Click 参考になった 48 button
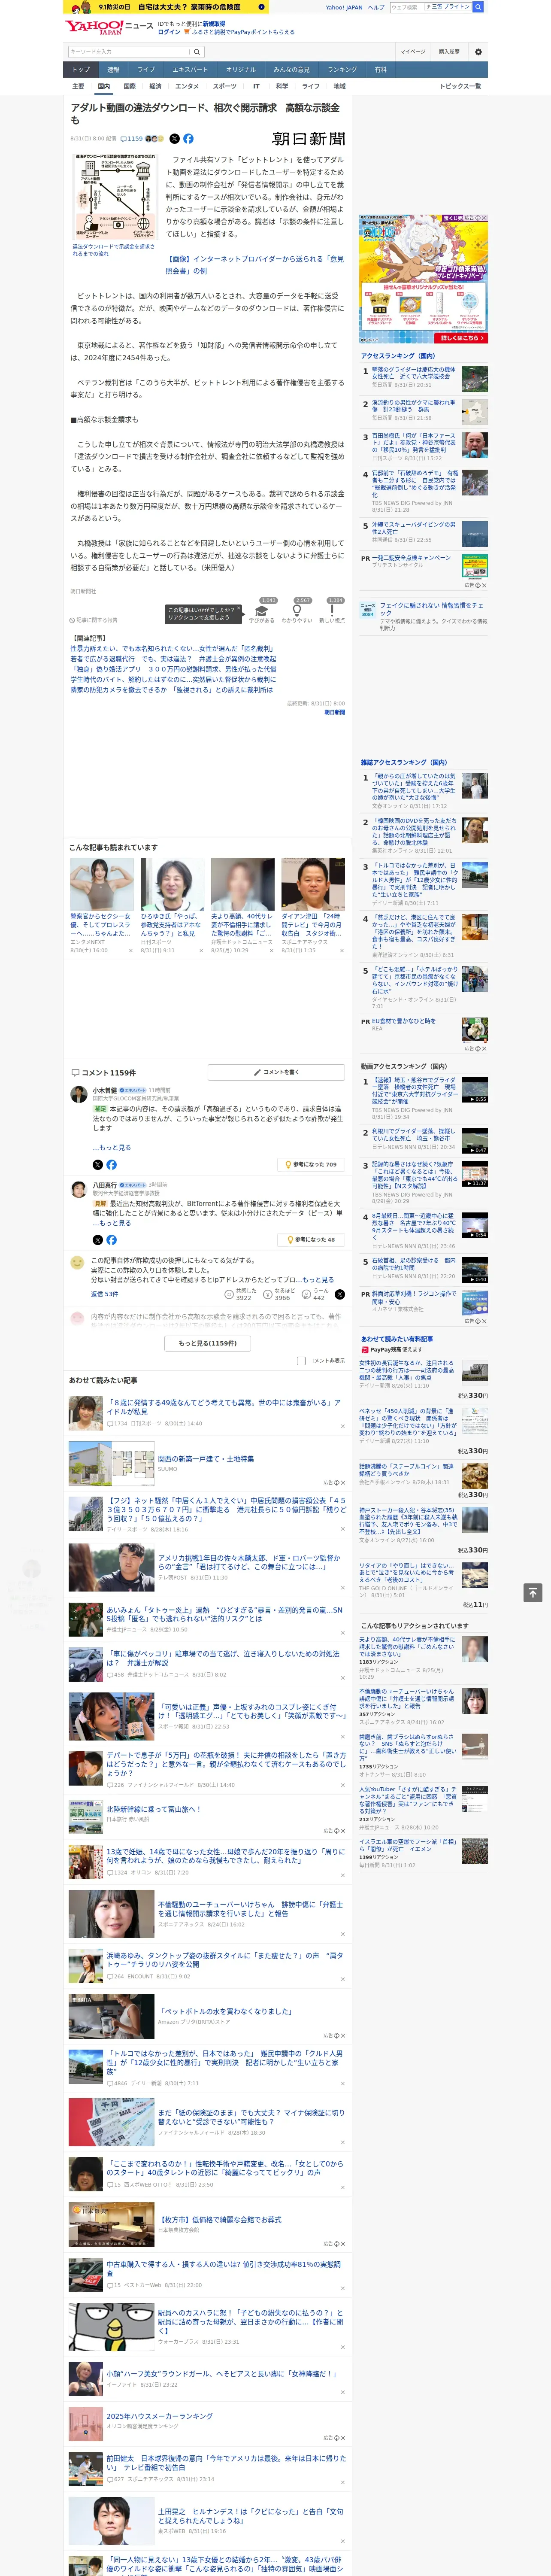This screenshot has width=551, height=2576. (x=311, y=1240)
